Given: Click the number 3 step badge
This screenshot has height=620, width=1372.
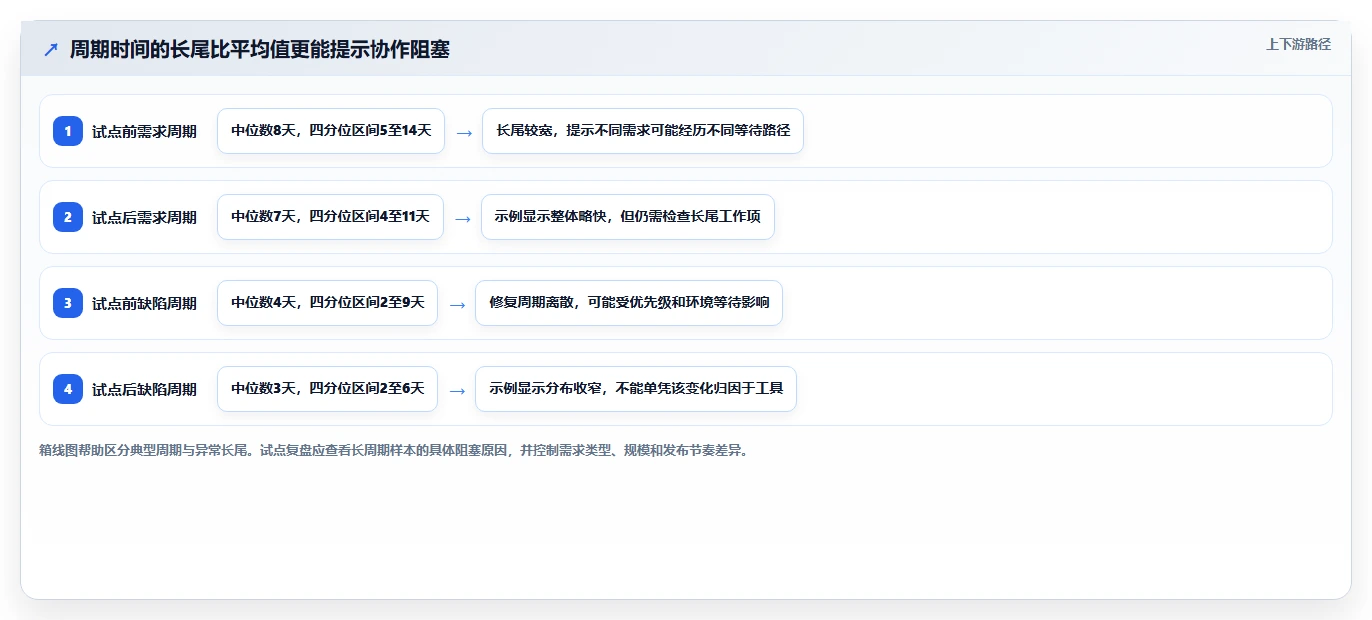Looking at the screenshot, I should [x=68, y=303].
